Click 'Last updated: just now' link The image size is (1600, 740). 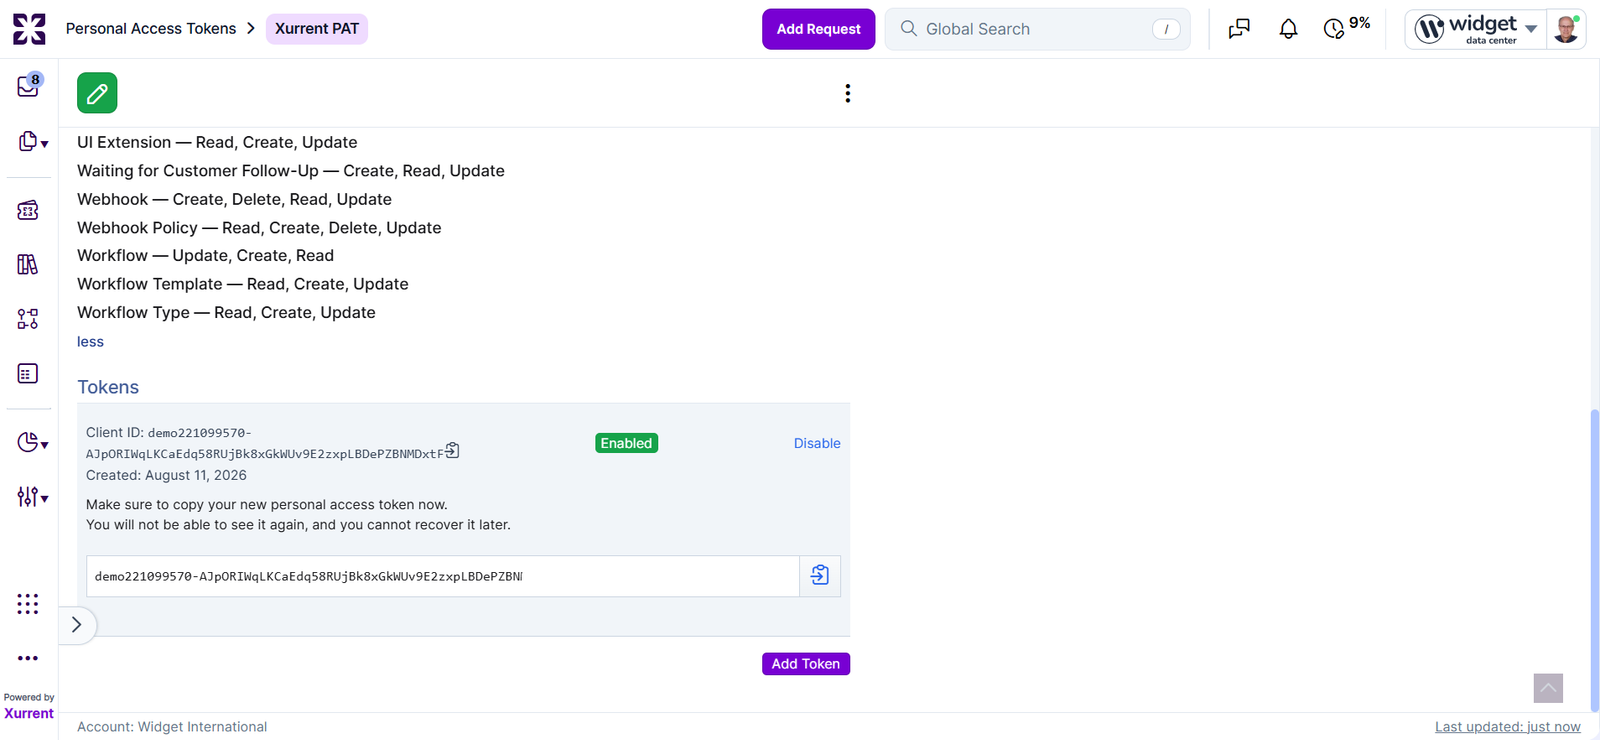(x=1508, y=727)
